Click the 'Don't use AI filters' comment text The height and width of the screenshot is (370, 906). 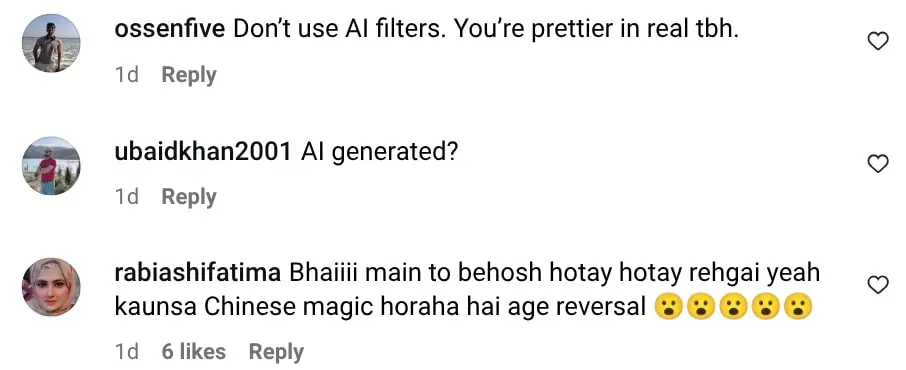tap(487, 30)
